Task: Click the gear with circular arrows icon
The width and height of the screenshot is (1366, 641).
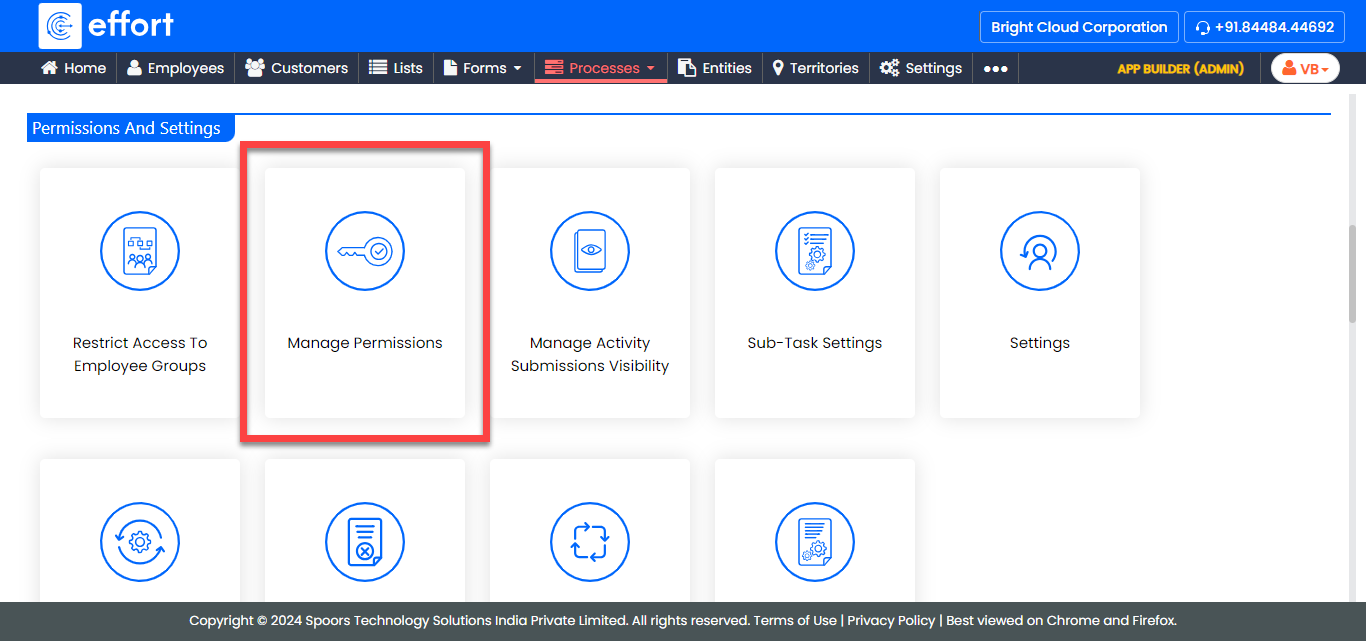Action: tap(140, 543)
